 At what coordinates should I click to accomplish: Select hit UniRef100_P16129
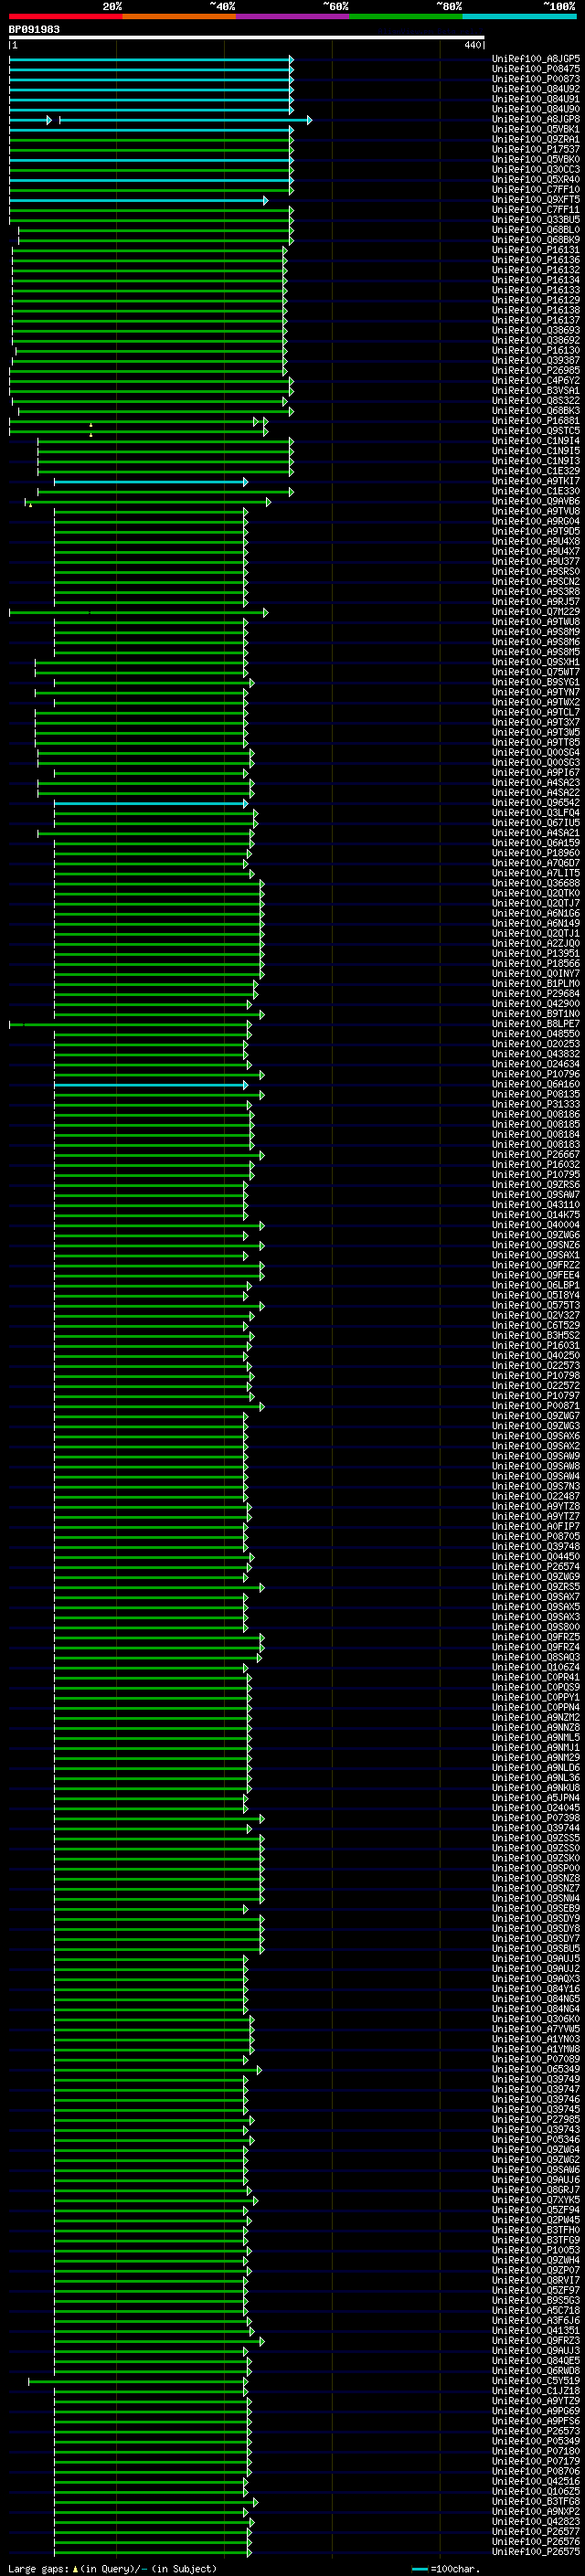click(536, 300)
